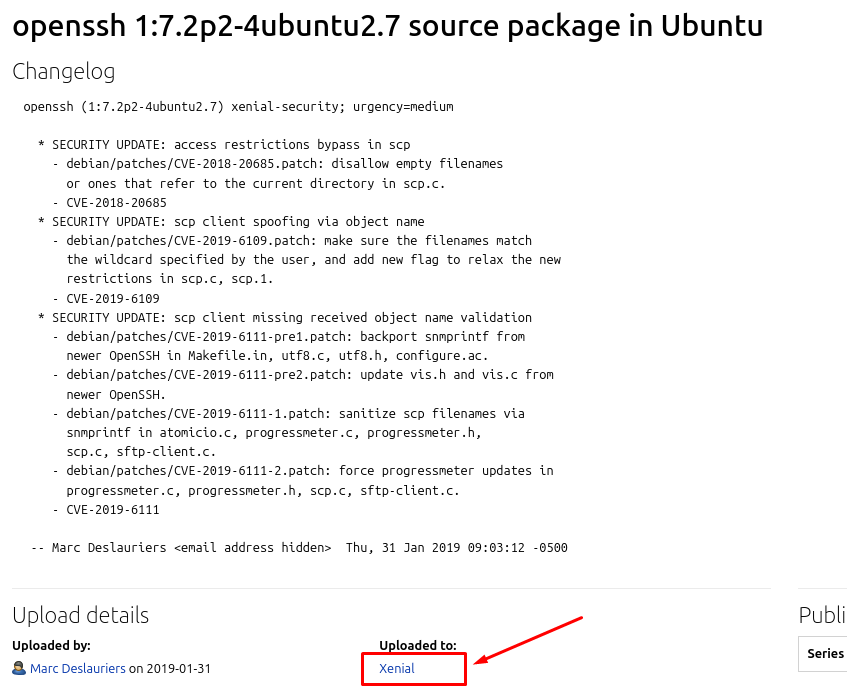Click the Changelog section heading
Viewport: 847px width, 695px height.
(63, 72)
